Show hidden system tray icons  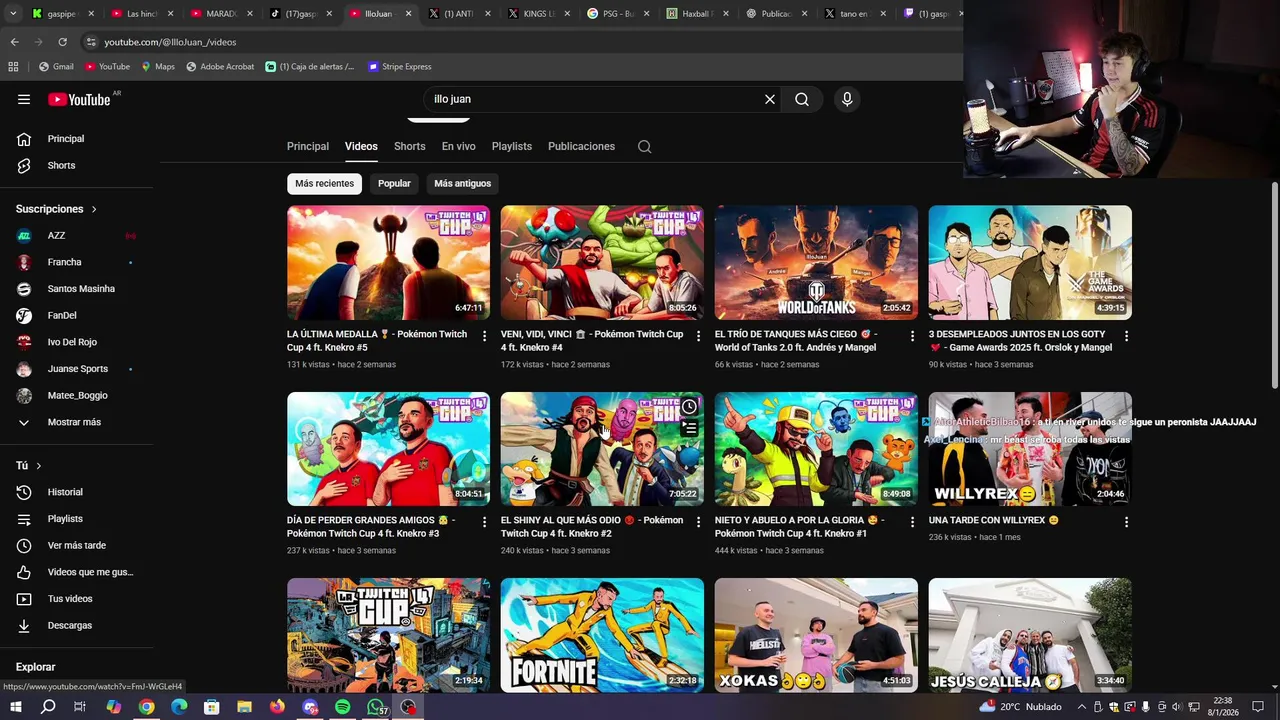point(1082,707)
